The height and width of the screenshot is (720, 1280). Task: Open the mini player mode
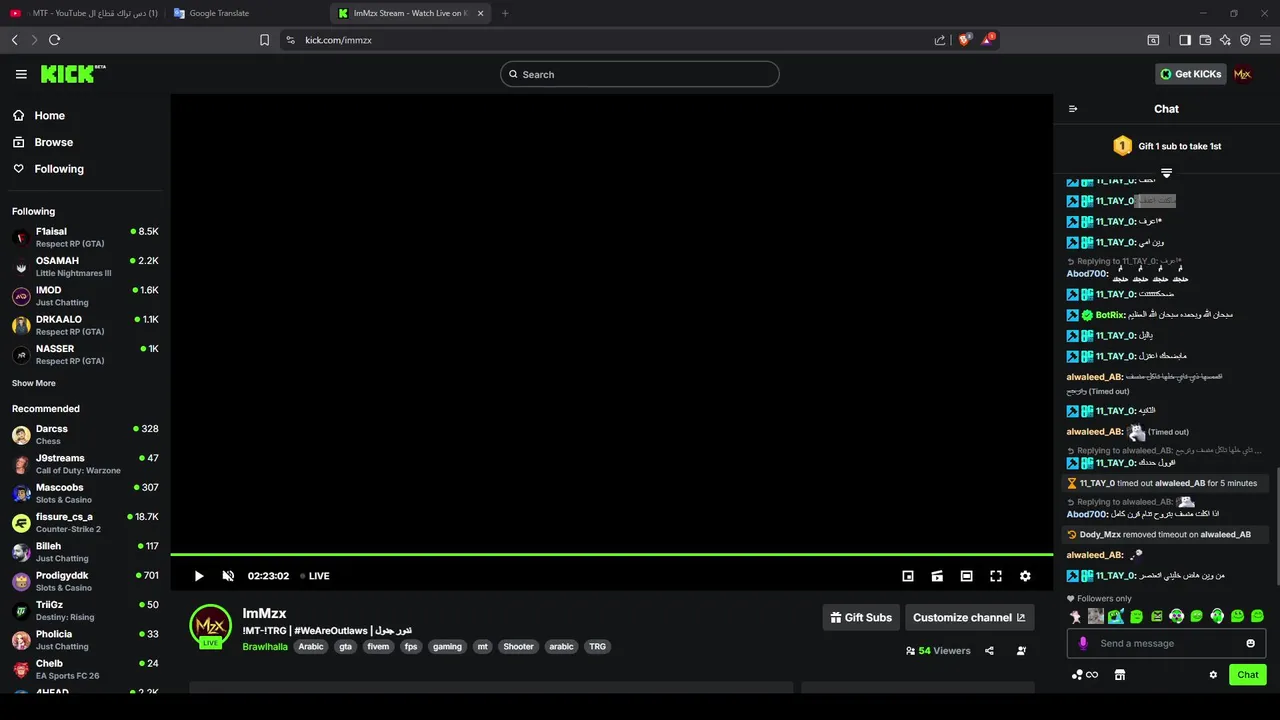(908, 576)
